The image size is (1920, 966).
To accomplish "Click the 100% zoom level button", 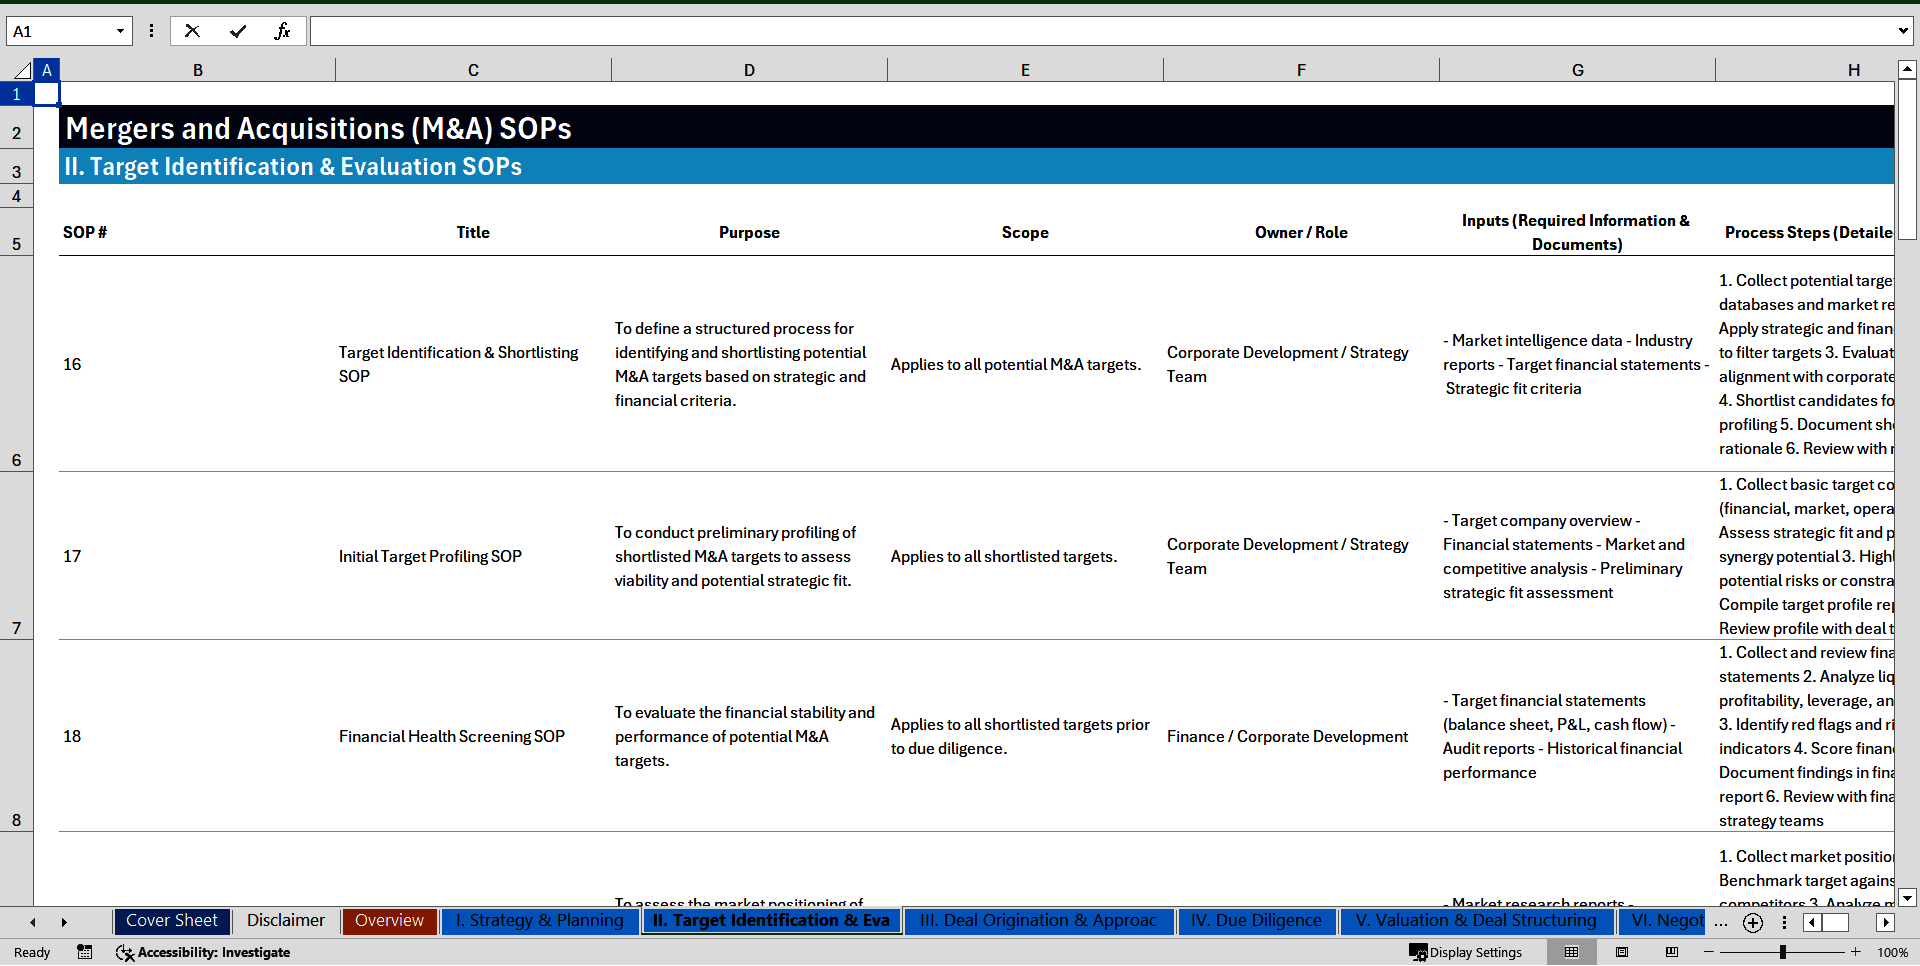I will click(x=1892, y=952).
